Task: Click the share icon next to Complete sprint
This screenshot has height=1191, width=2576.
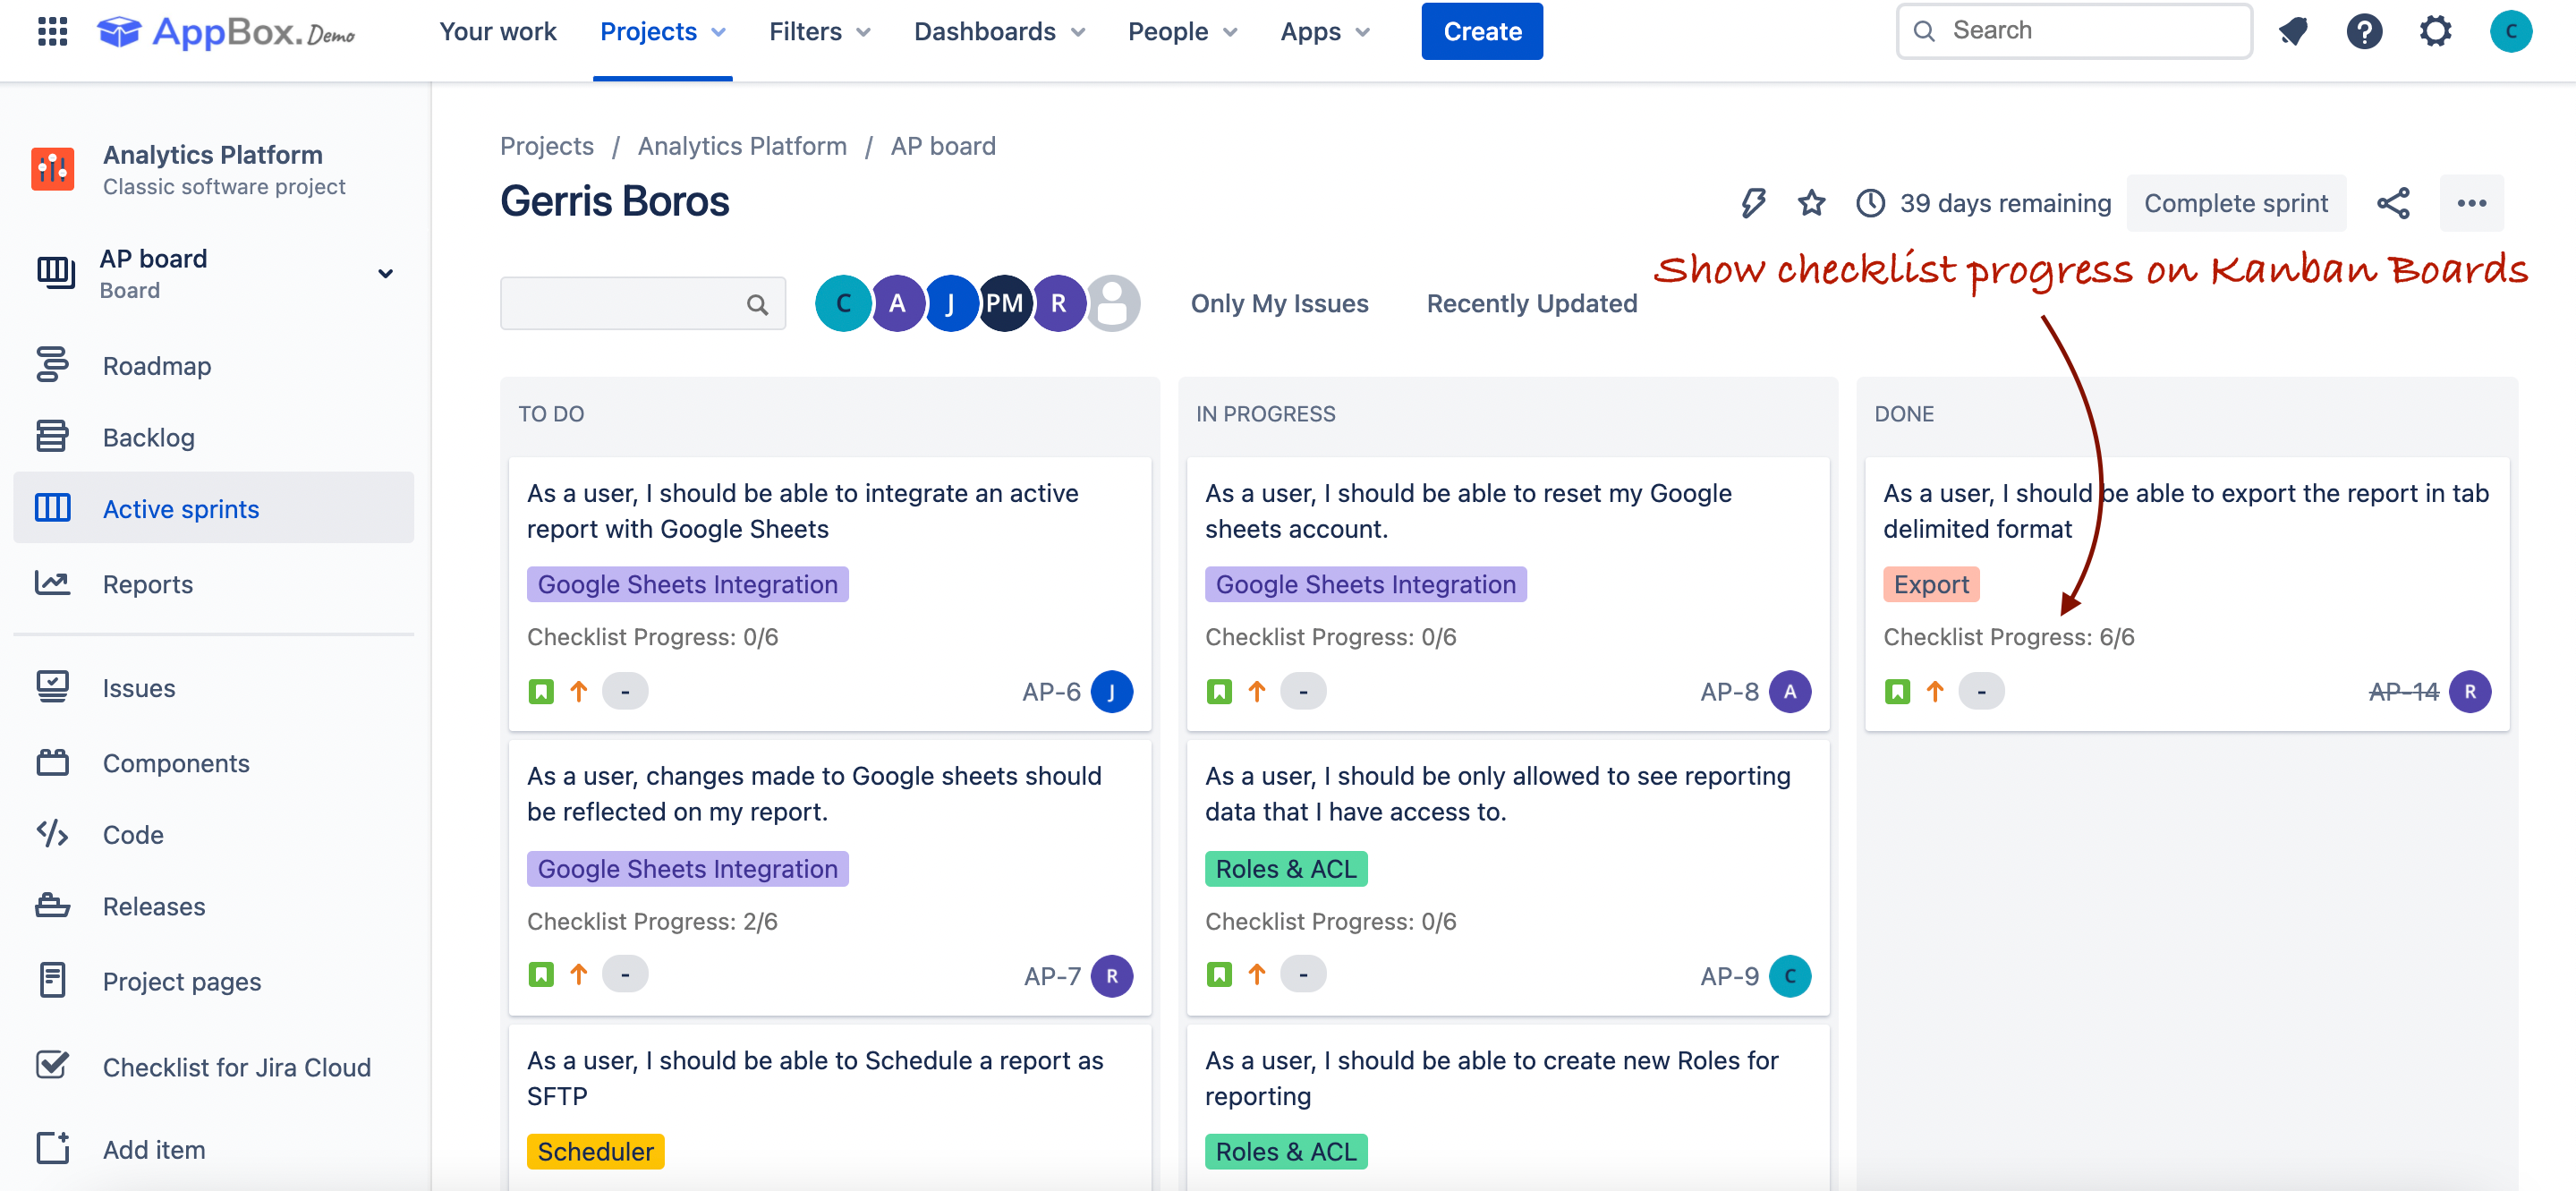Action: [x=2393, y=203]
